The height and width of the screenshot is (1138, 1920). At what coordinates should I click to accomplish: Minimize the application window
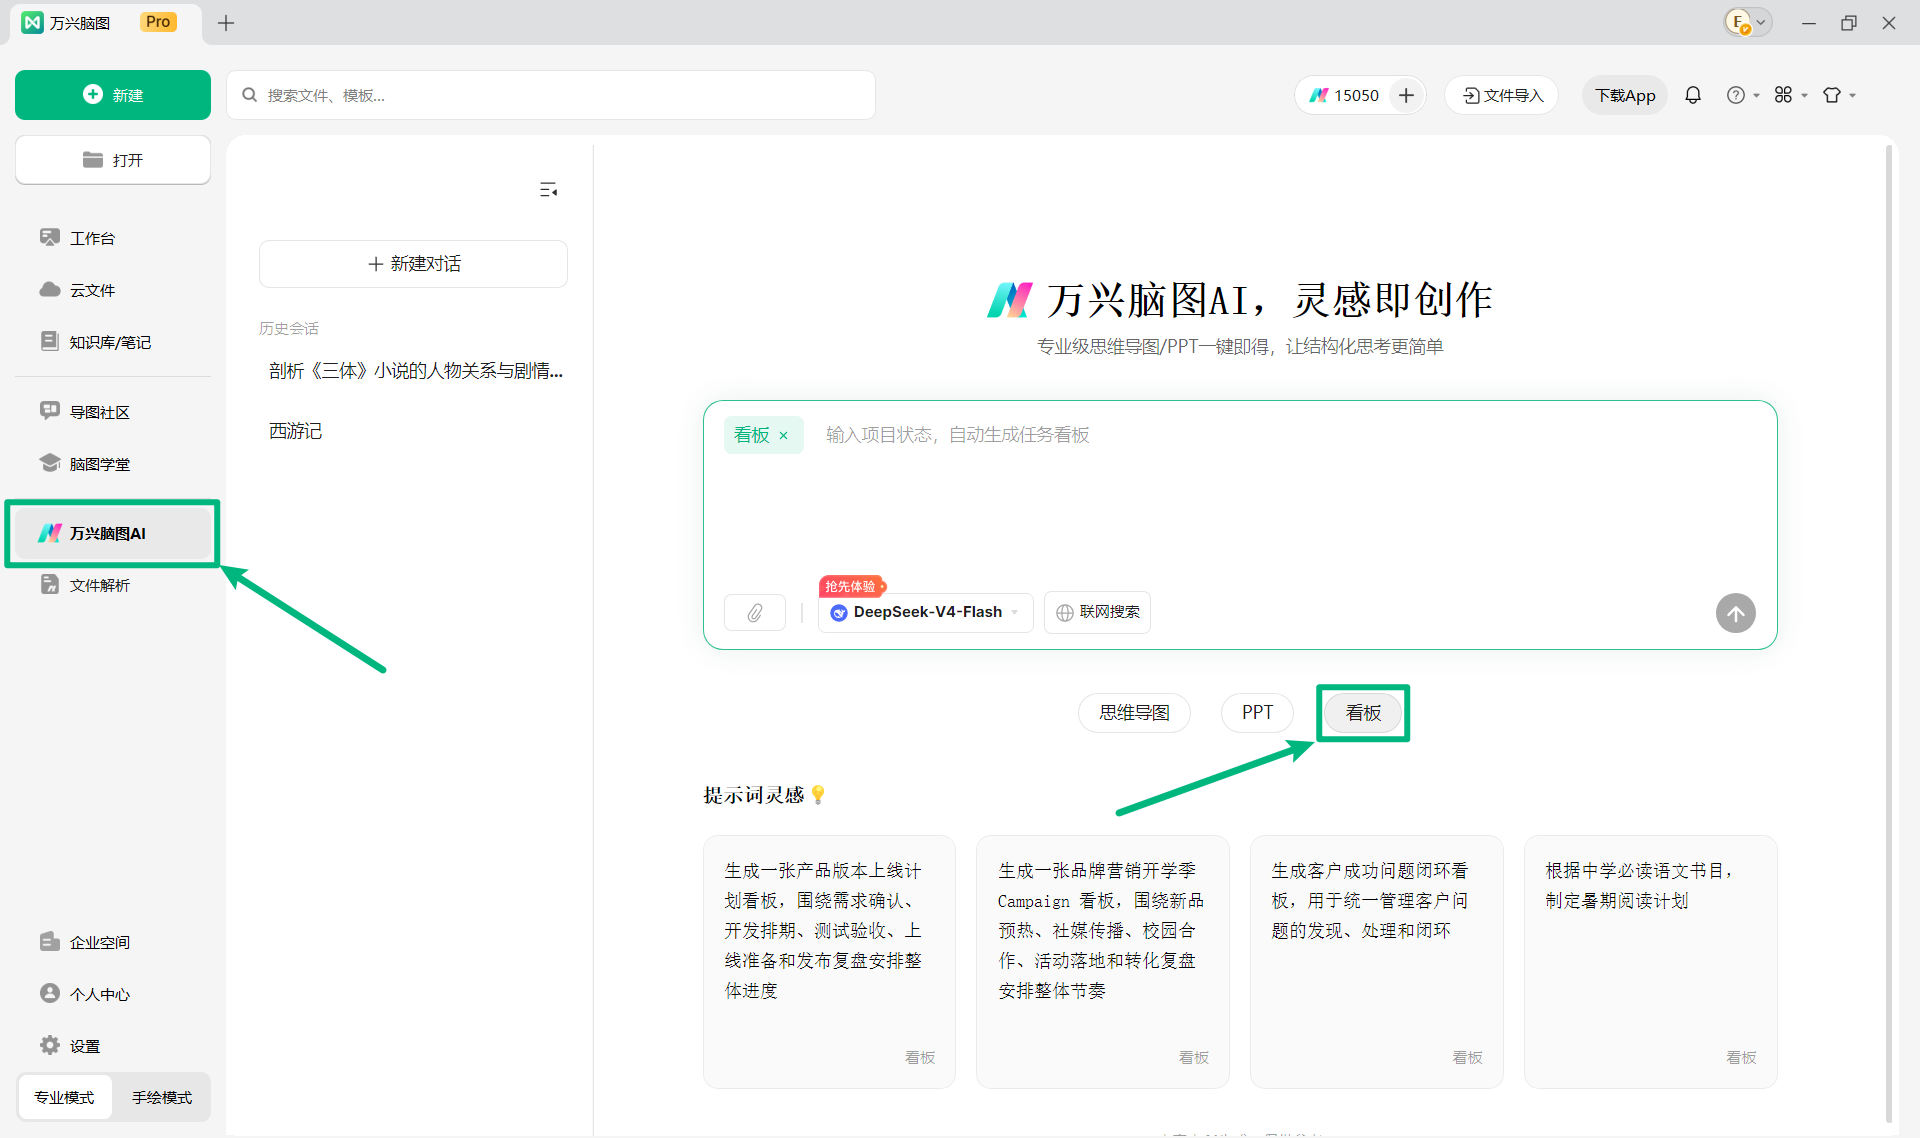(1808, 23)
